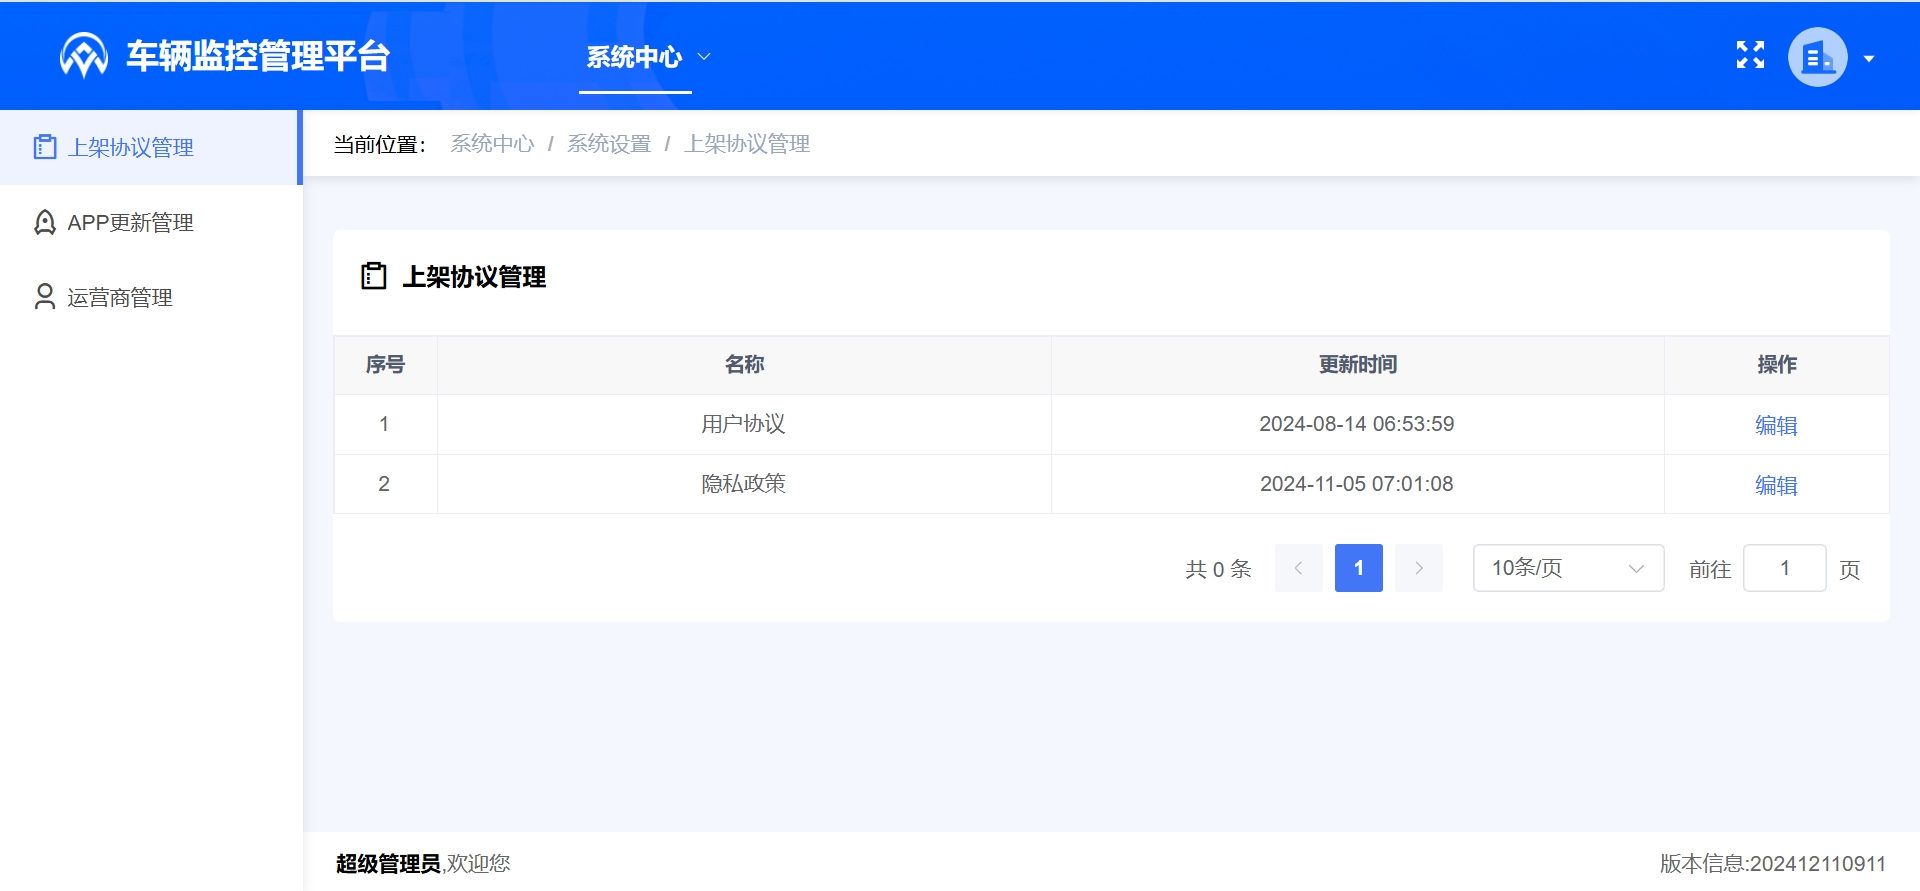1920x891 pixels.
Task: Open 运营商管理 in the sidebar
Action: tap(150, 297)
